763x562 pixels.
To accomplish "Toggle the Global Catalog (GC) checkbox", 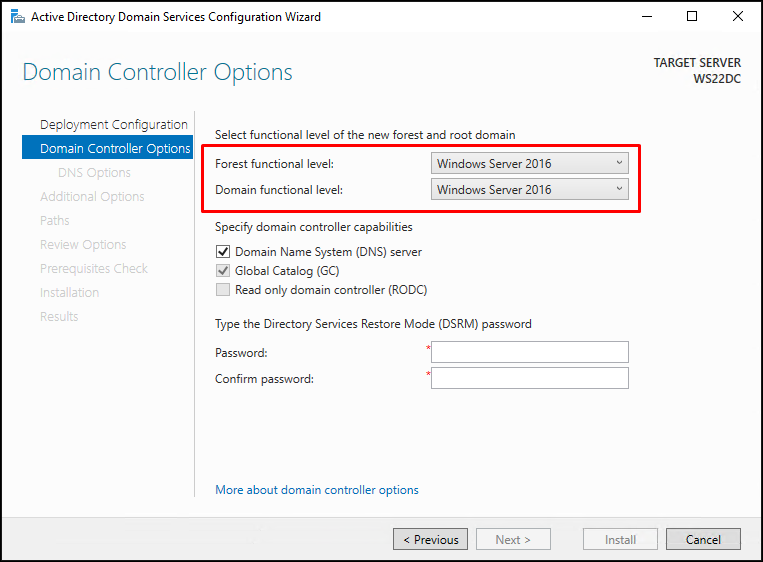I will tap(223, 271).
